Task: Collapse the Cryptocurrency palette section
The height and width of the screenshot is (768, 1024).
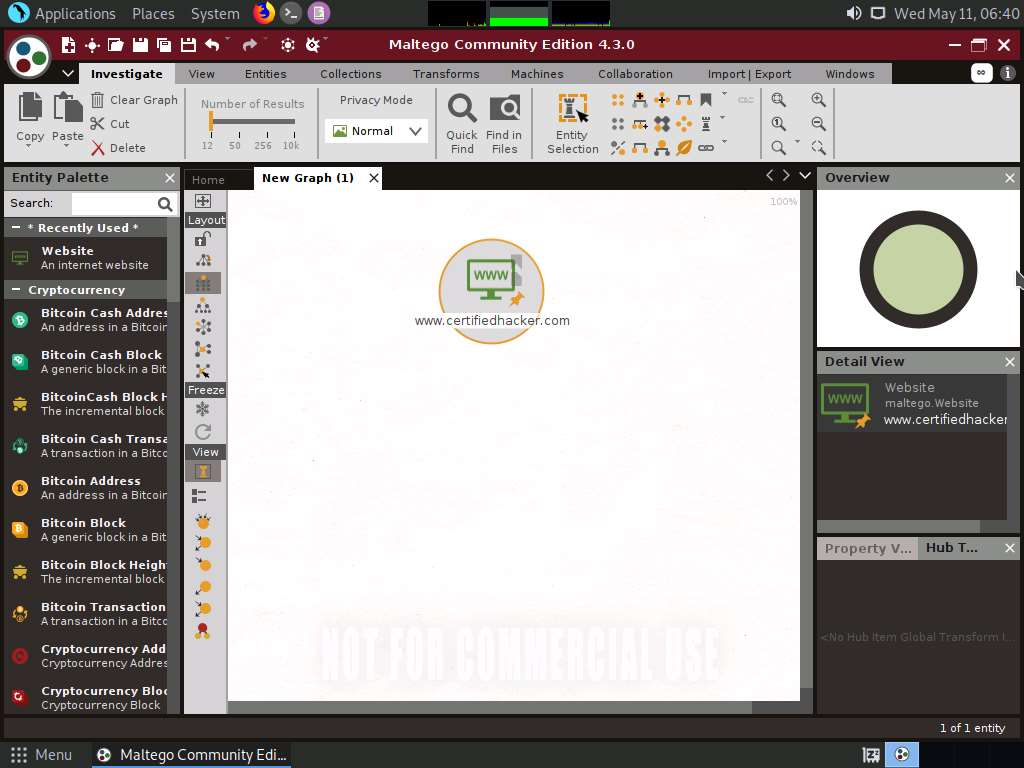Action: [x=16, y=289]
